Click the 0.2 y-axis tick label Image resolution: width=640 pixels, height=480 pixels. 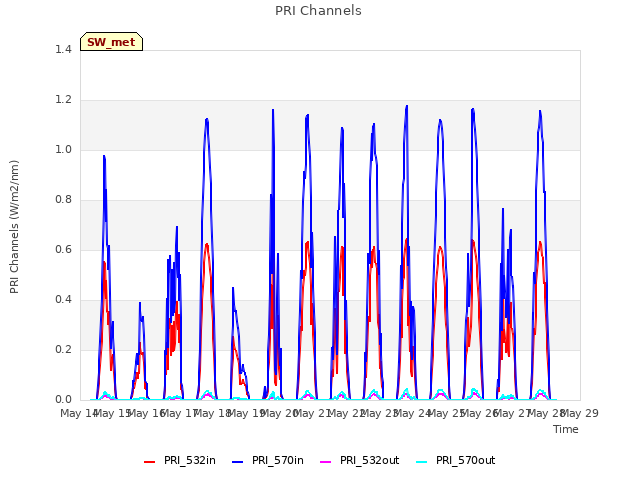63,349
